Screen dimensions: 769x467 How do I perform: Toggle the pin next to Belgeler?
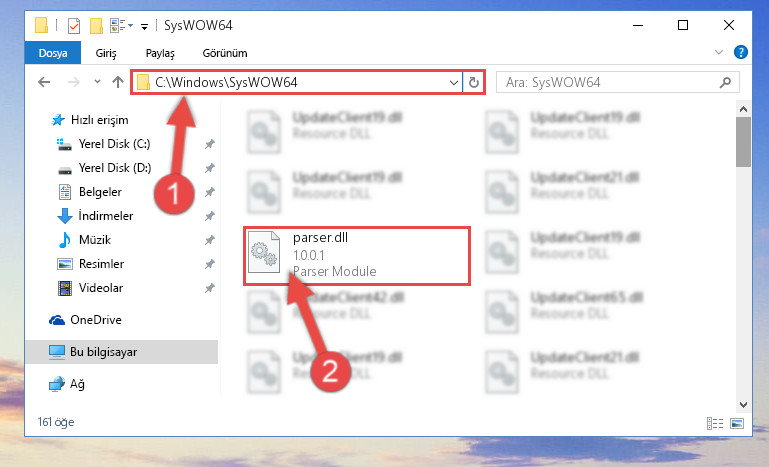point(209,192)
